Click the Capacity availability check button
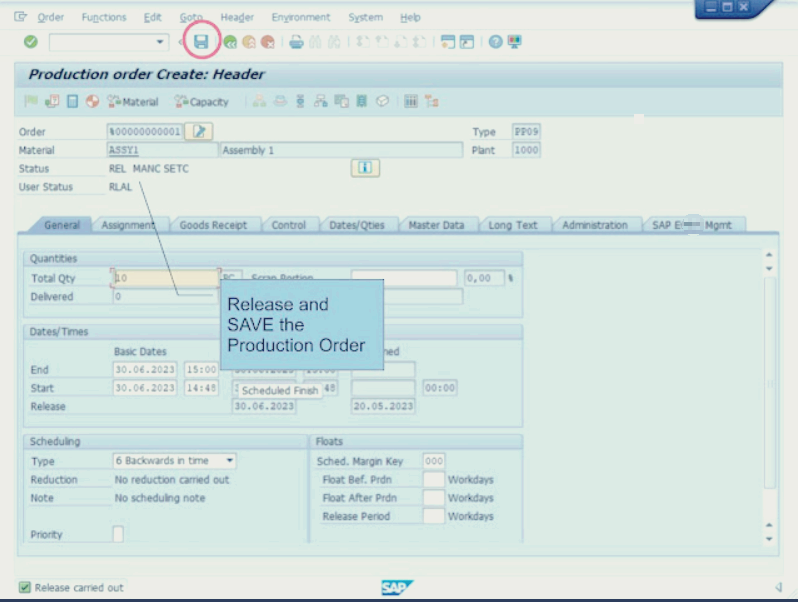This screenshot has width=798, height=602. coord(202,102)
